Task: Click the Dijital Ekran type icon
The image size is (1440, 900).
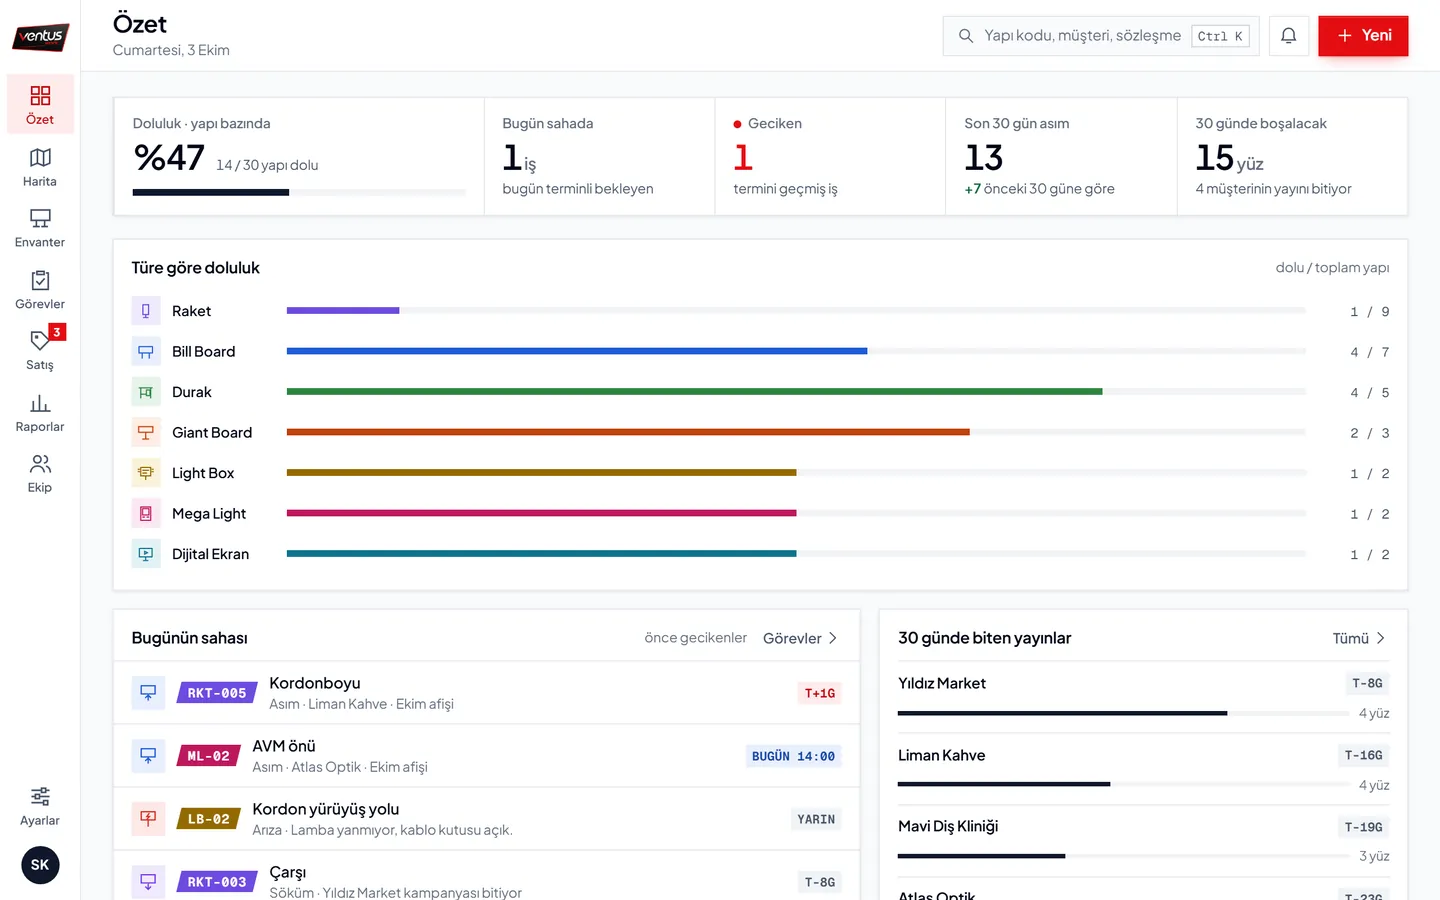Action: (x=146, y=554)
